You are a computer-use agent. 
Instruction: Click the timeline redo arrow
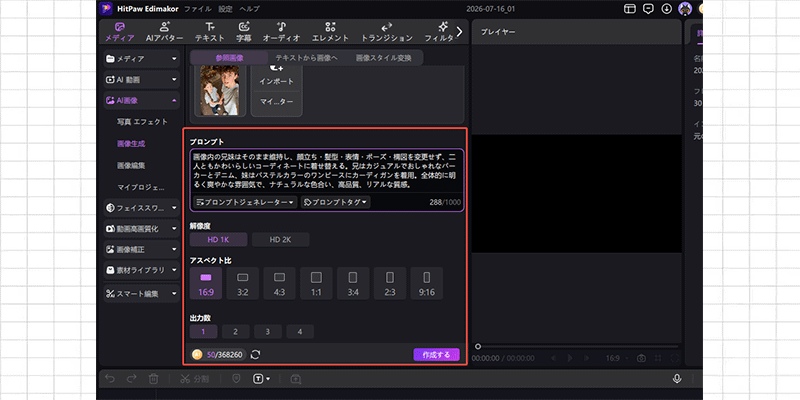tap(131, 379)
